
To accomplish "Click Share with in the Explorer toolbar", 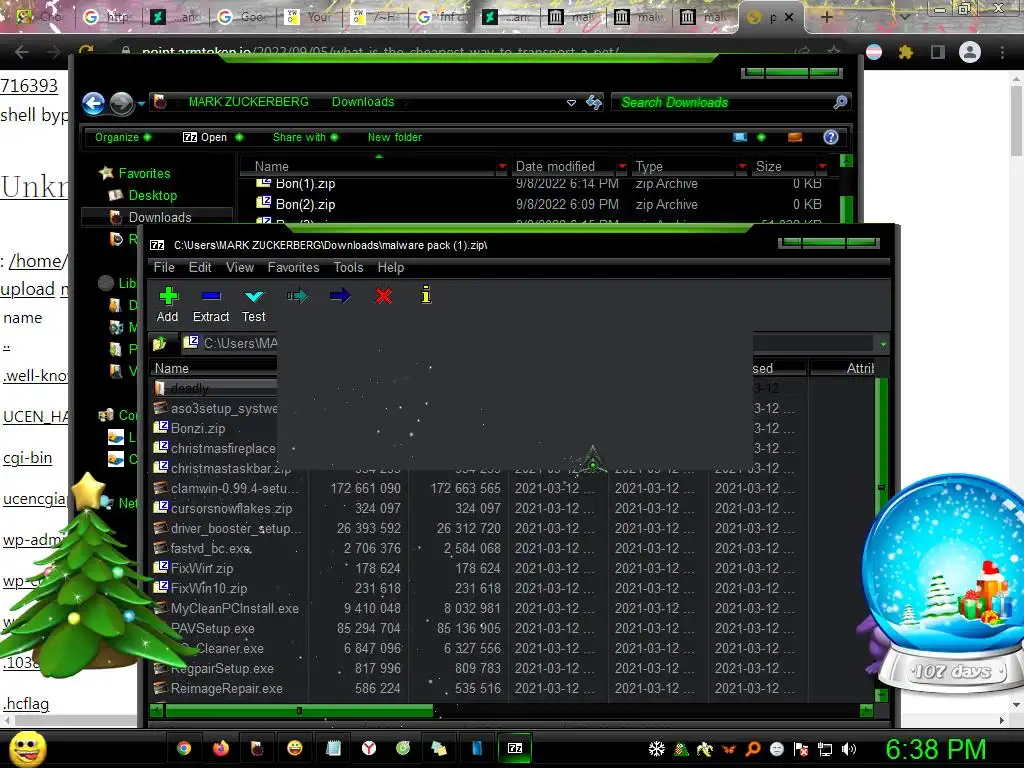I will point(305,137).
